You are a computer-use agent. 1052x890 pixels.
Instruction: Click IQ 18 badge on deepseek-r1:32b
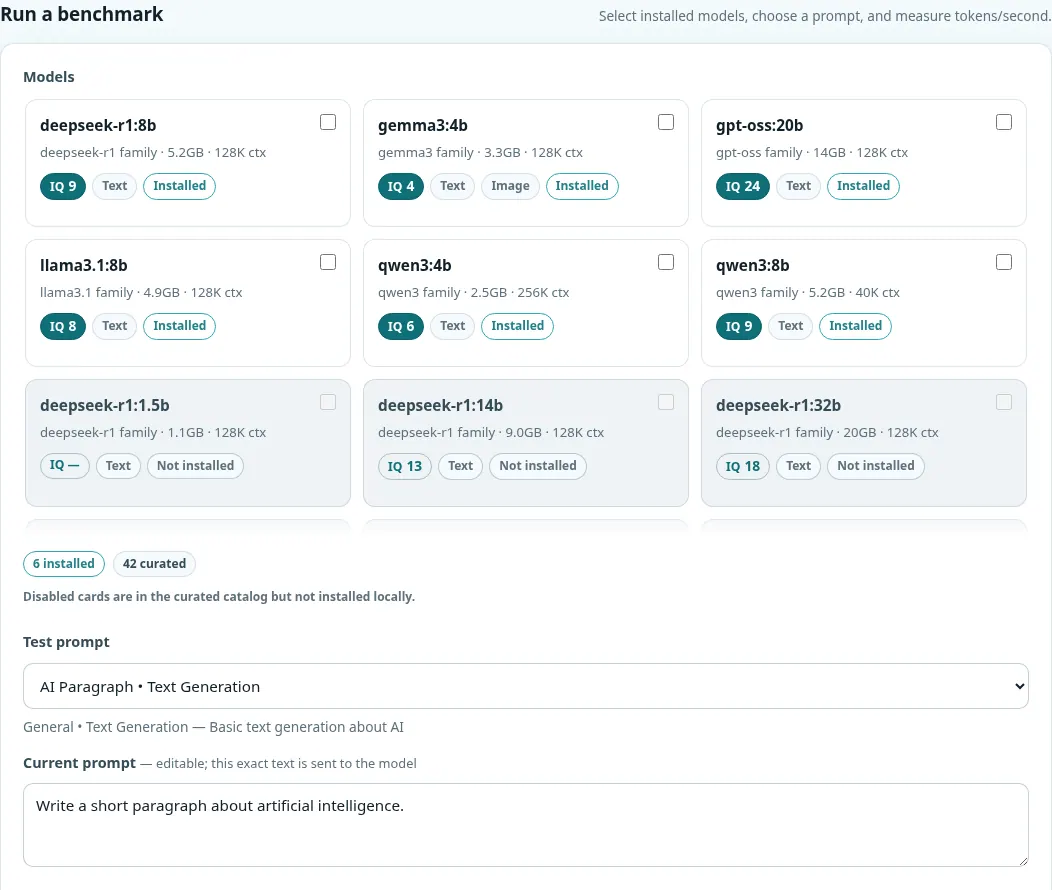(743, 466)
